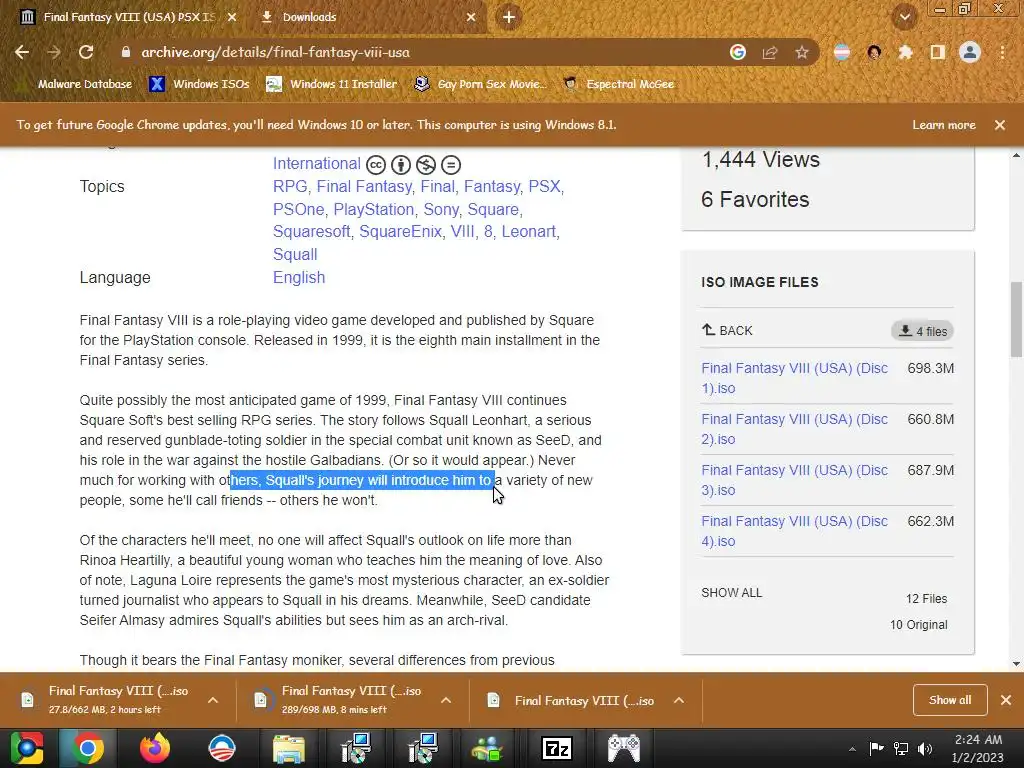Click the network tray icon

901,748
